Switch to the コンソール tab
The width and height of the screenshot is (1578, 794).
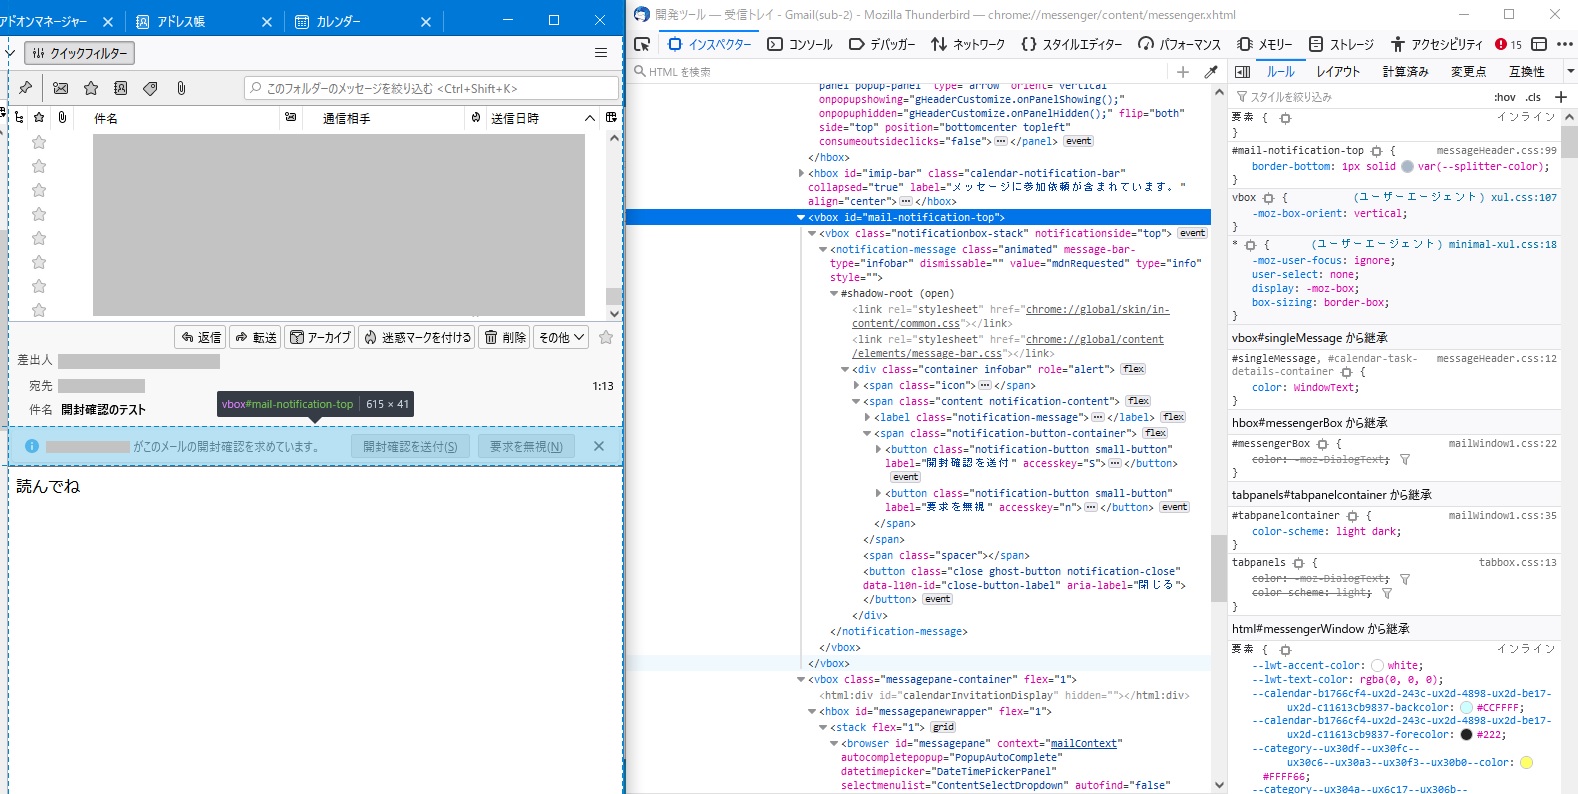tap(800, 44)
